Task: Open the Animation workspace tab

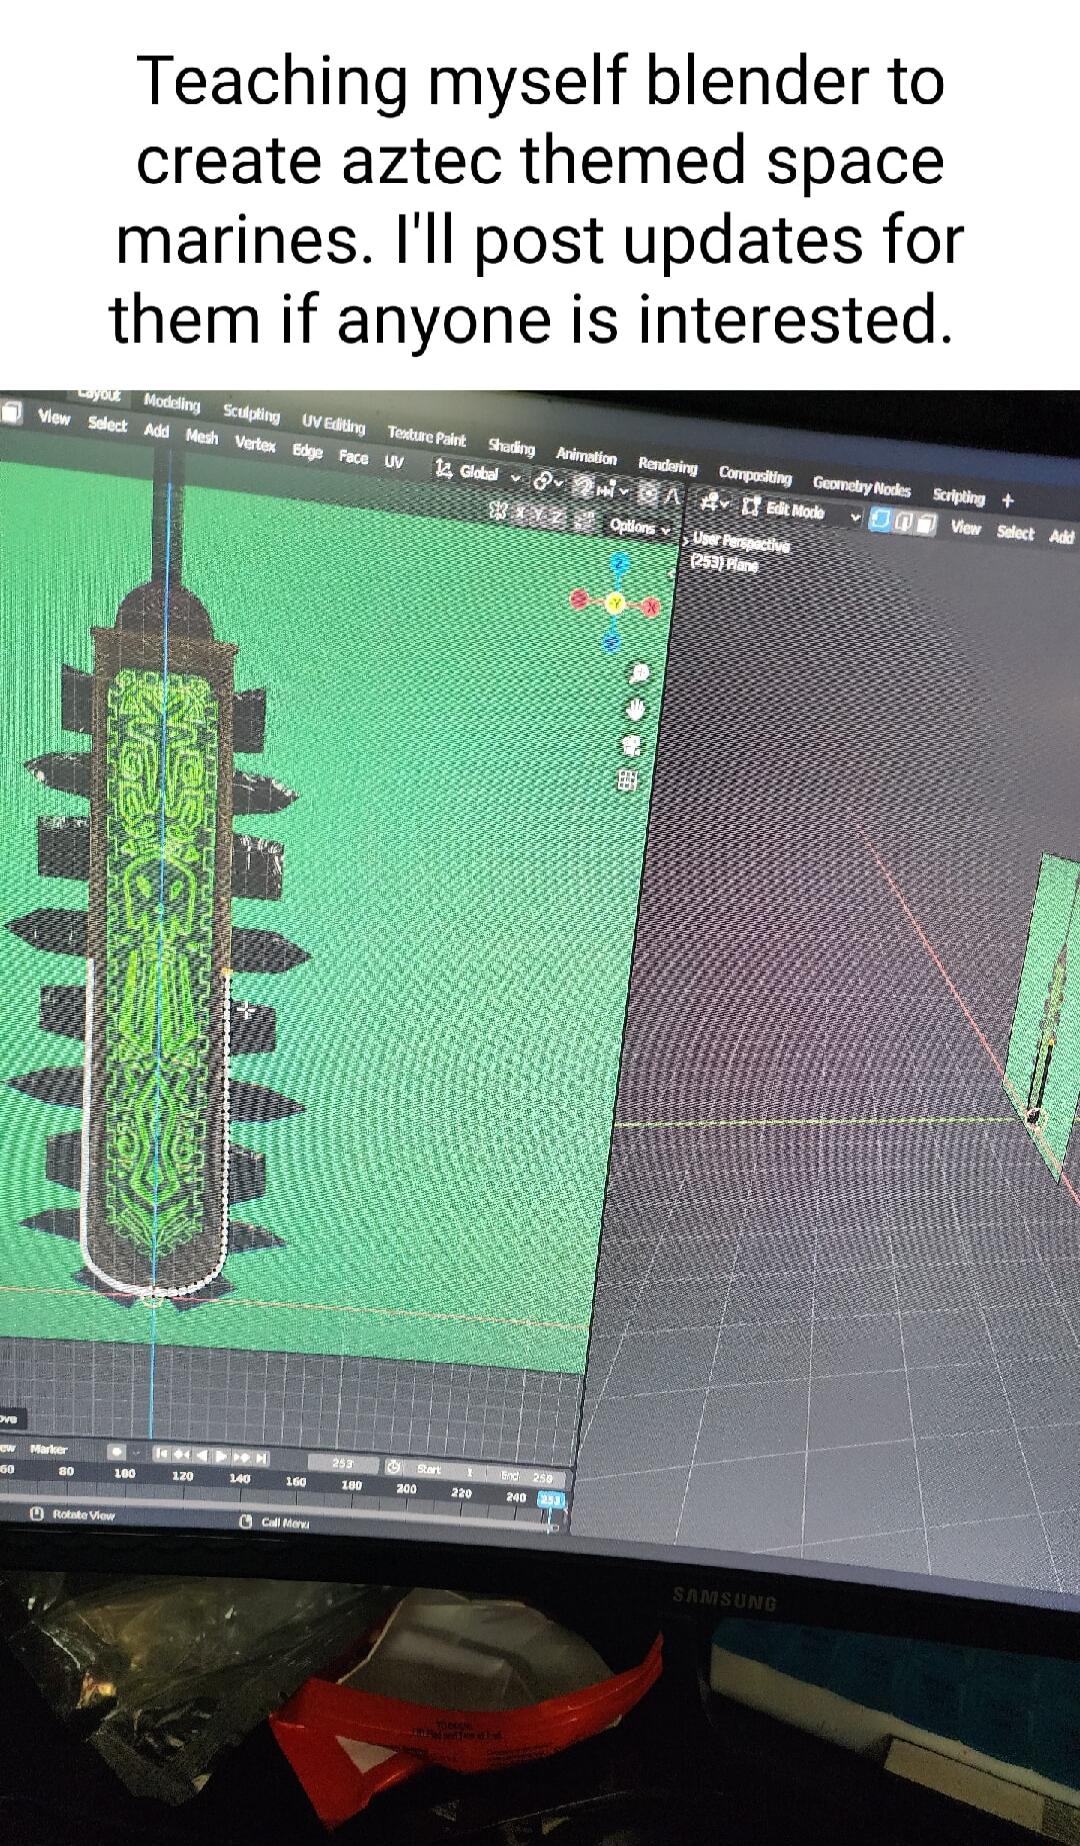Action: click(x=586, y=456)
